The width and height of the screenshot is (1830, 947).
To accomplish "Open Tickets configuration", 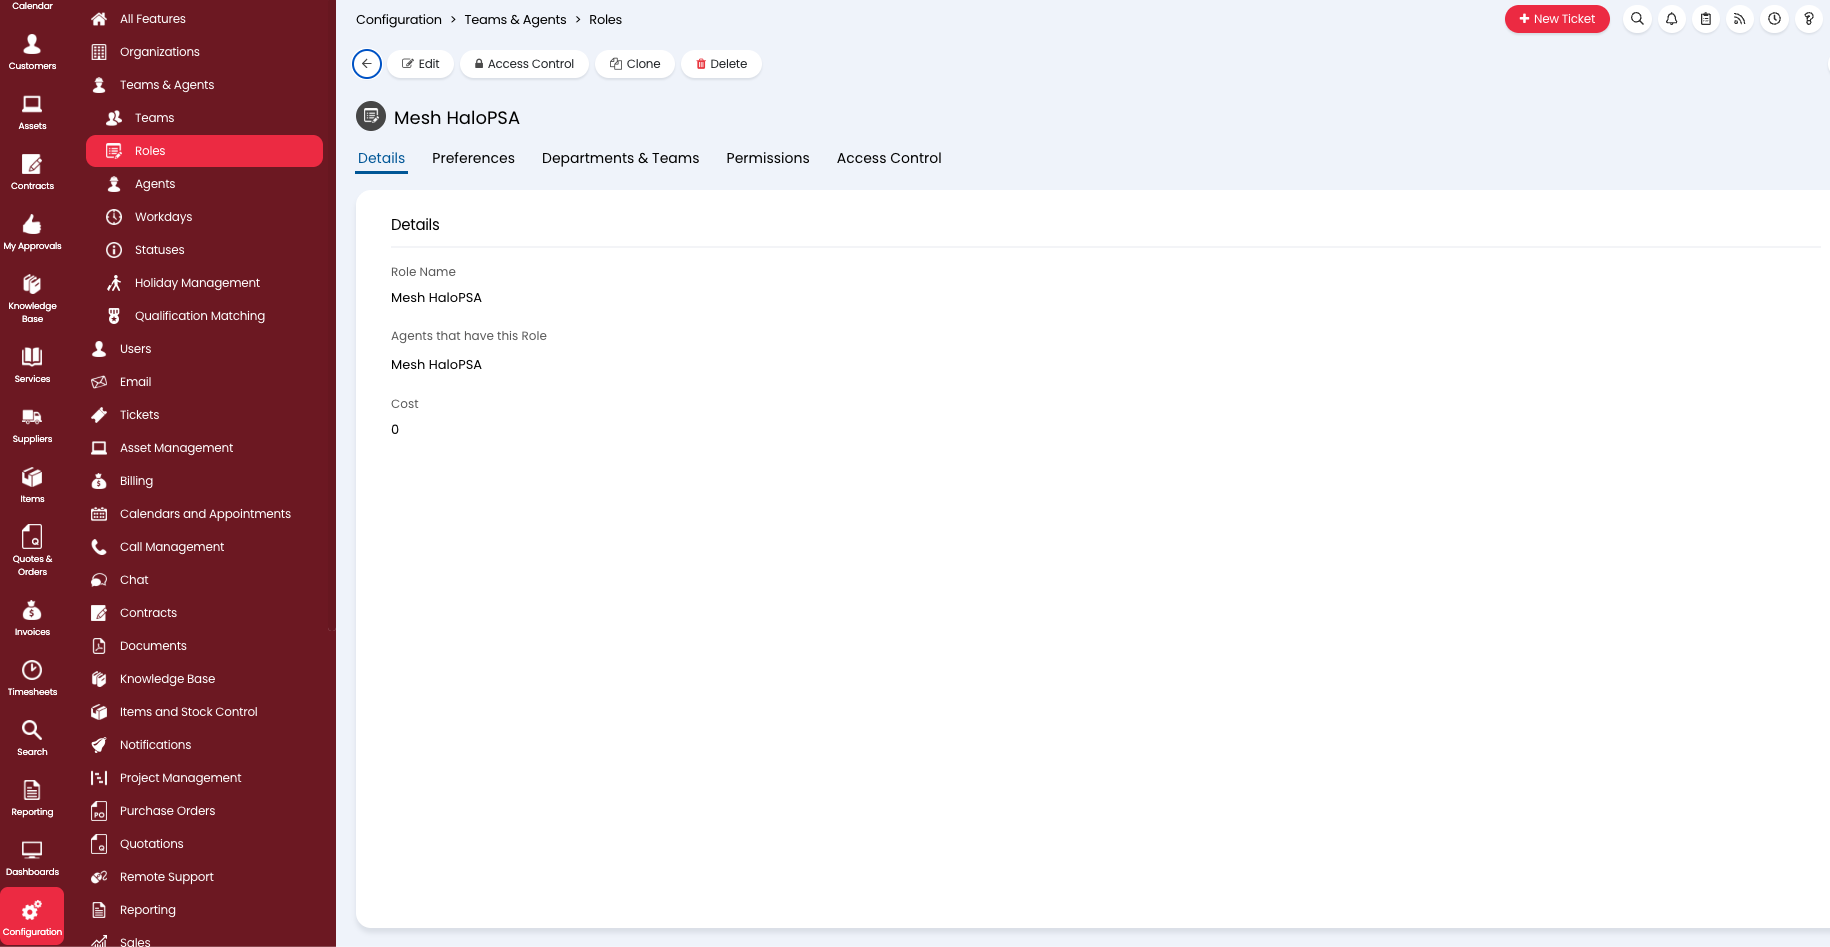I will pyautogui.click(x=205, y=415).
